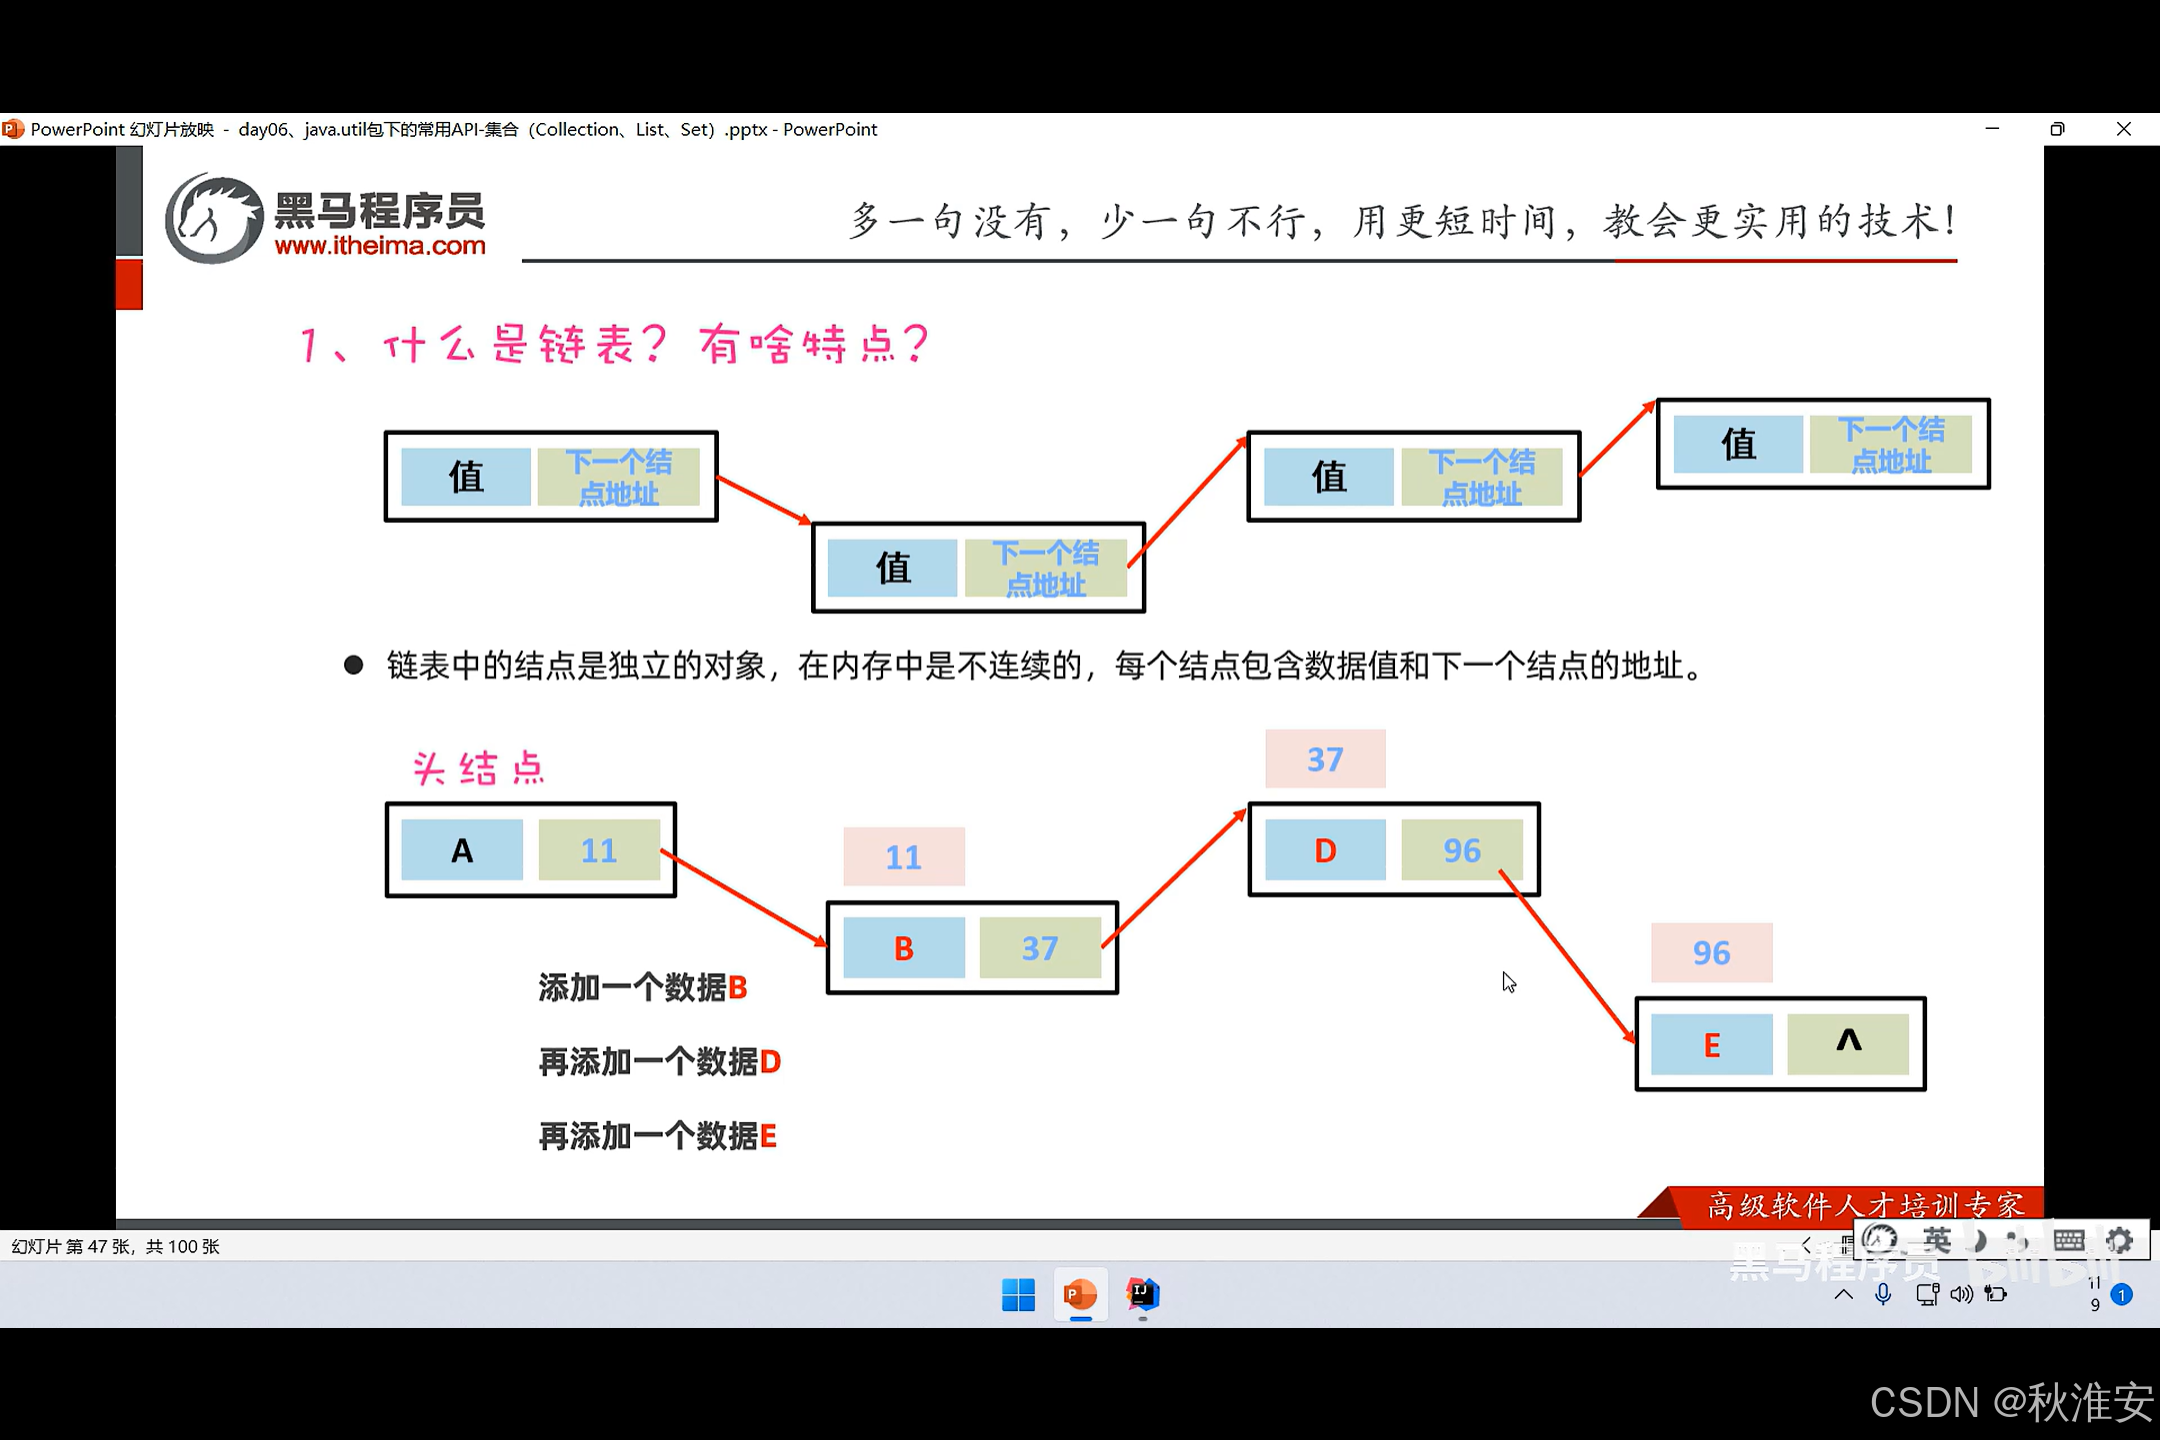Switch to IntelliJ IDEA in taskbar
This screenshot has width=2160, height=1440.
(1142, 1295)
